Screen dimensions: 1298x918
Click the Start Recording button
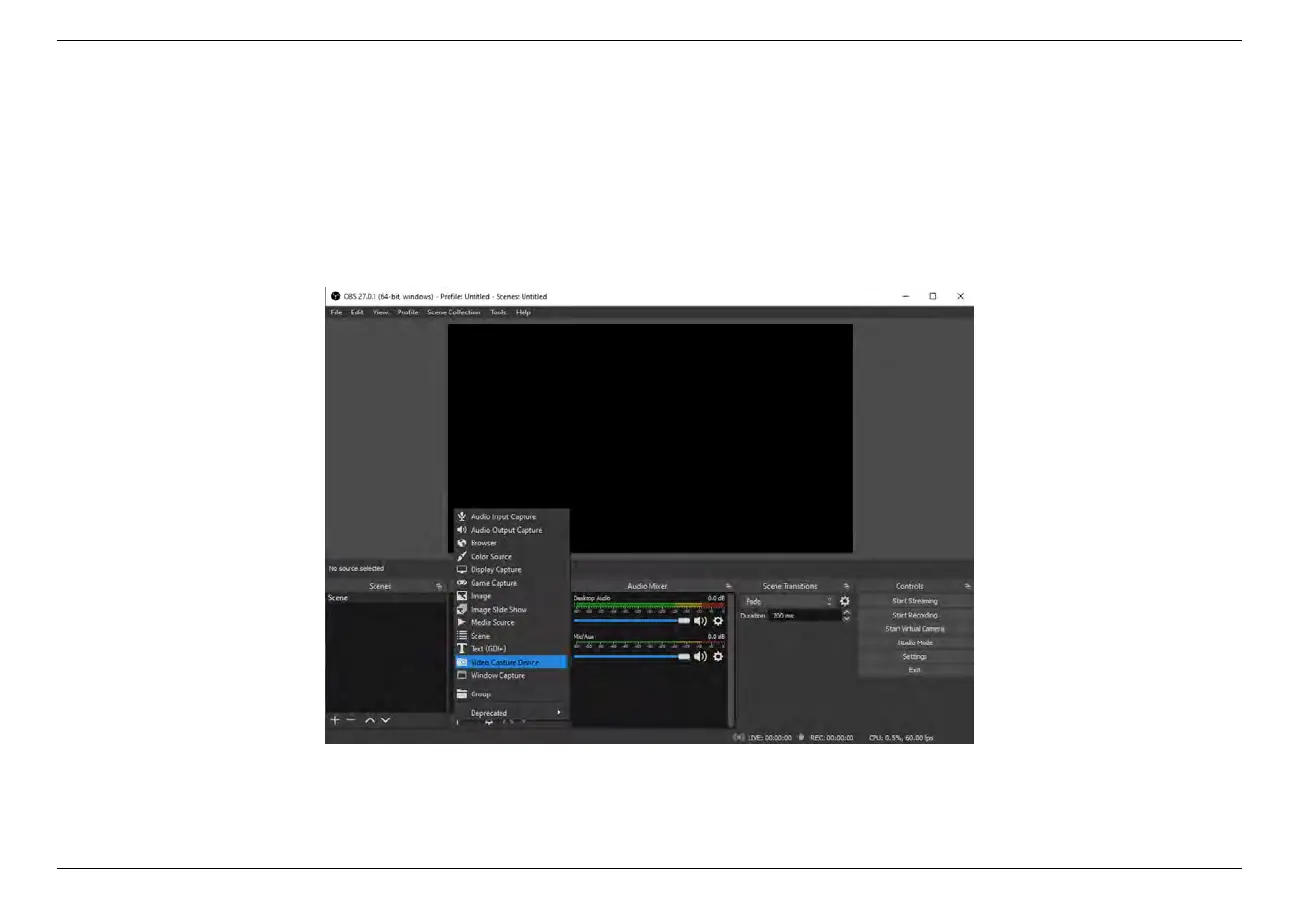915,615
